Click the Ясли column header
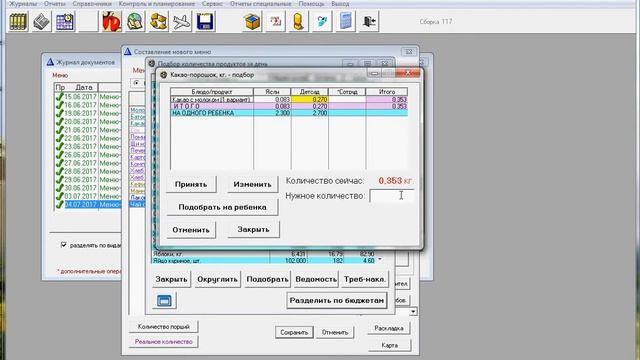Screen dimensions: 640x360 [272, 92]
